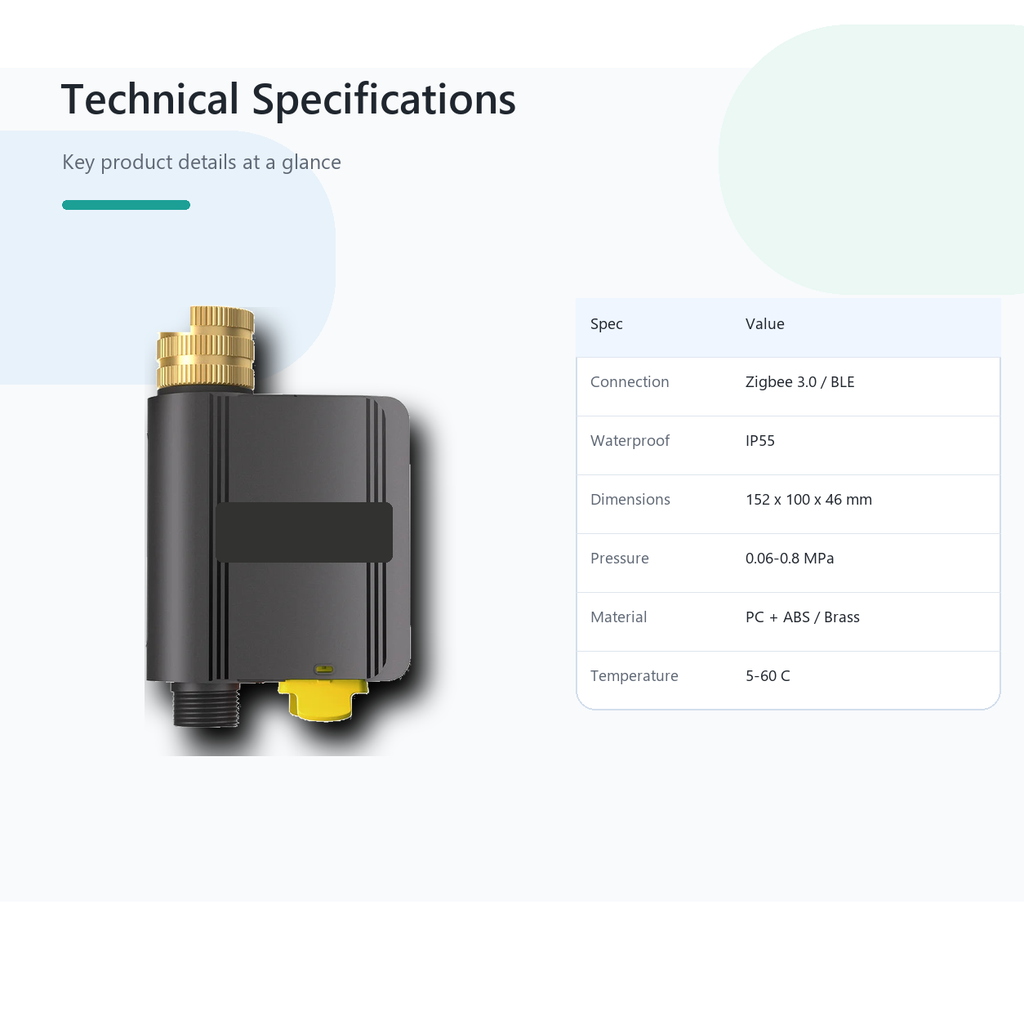Click the 'Waterproof' row label

(x=630, y=441)
